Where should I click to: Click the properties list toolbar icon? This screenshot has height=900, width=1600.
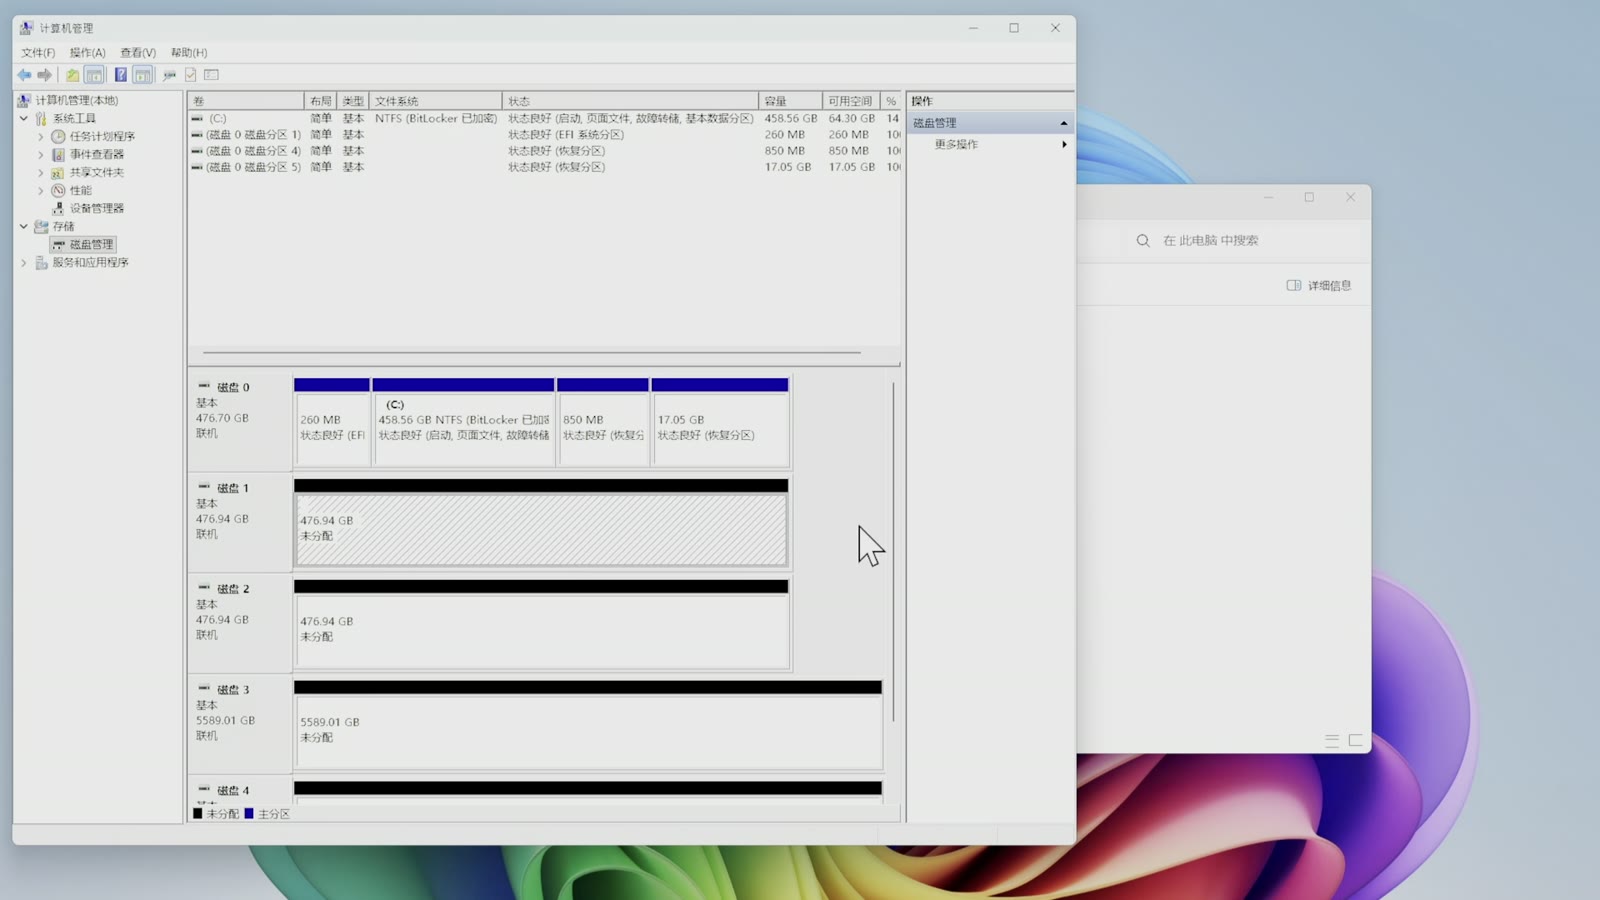tap(211, 75)
